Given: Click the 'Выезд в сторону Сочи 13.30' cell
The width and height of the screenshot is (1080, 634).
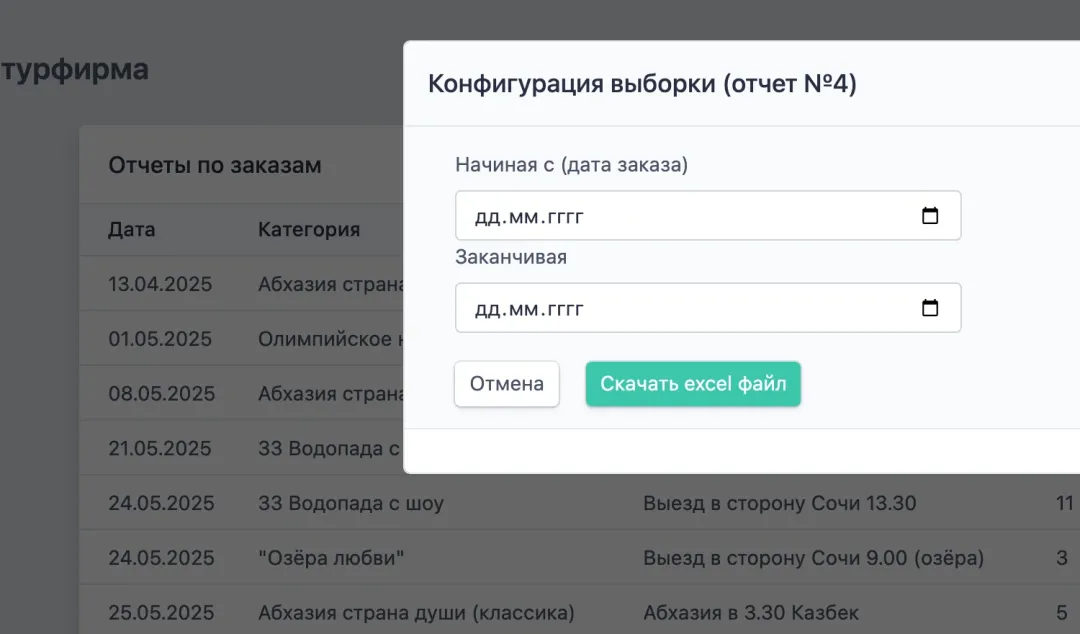Looking at the screenshot, I should coord(780,503).
